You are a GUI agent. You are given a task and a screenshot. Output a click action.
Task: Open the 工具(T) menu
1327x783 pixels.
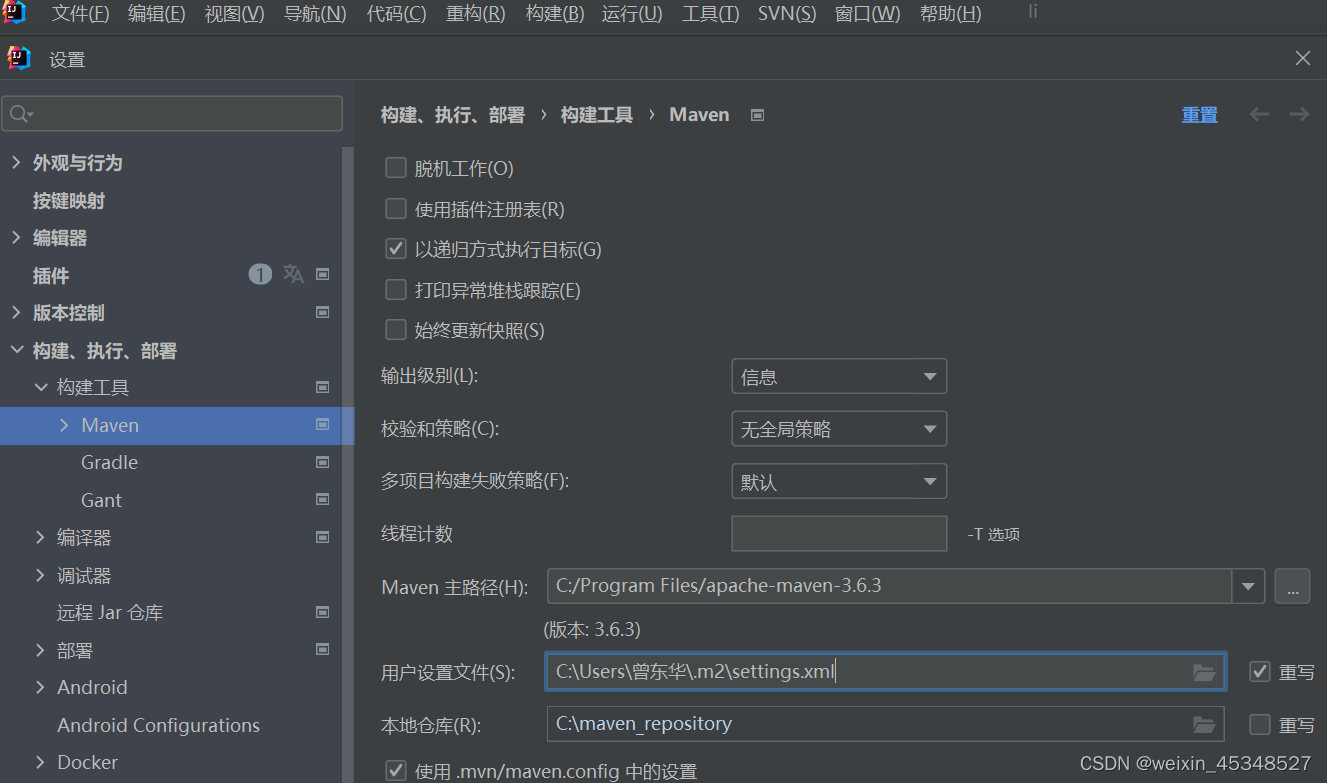pos(711,14)
